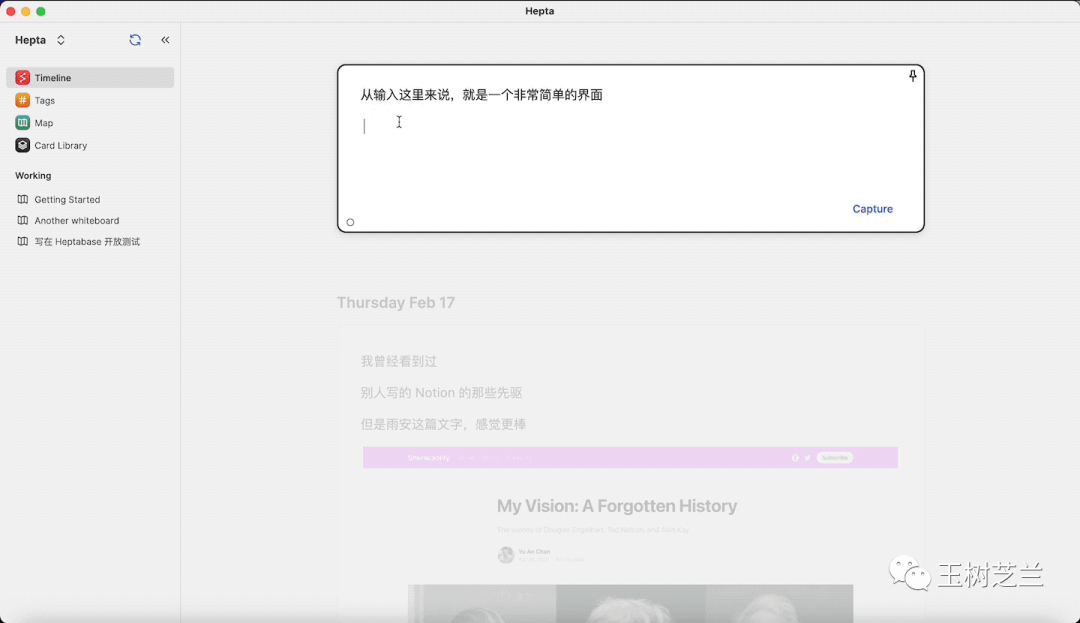Click the sync refresh icon
This screenshot has width=1080, height=623.
pyautogui.click(x=135, y=40)
